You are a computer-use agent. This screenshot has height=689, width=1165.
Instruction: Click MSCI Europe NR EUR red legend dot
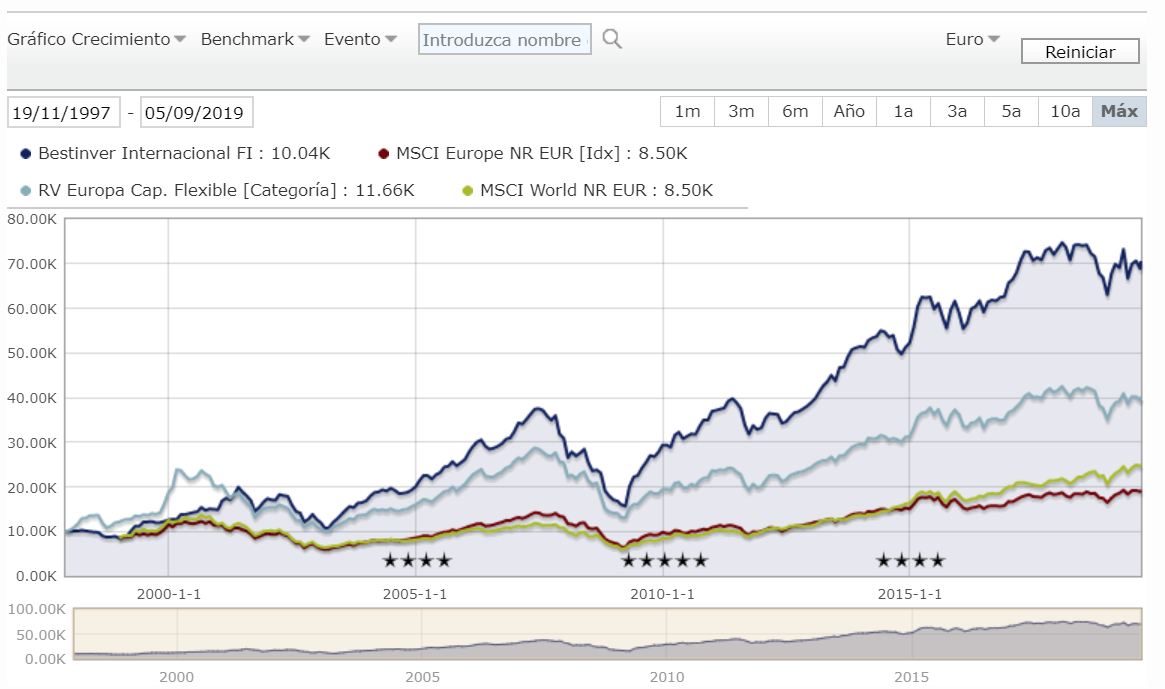click(383, 154)
